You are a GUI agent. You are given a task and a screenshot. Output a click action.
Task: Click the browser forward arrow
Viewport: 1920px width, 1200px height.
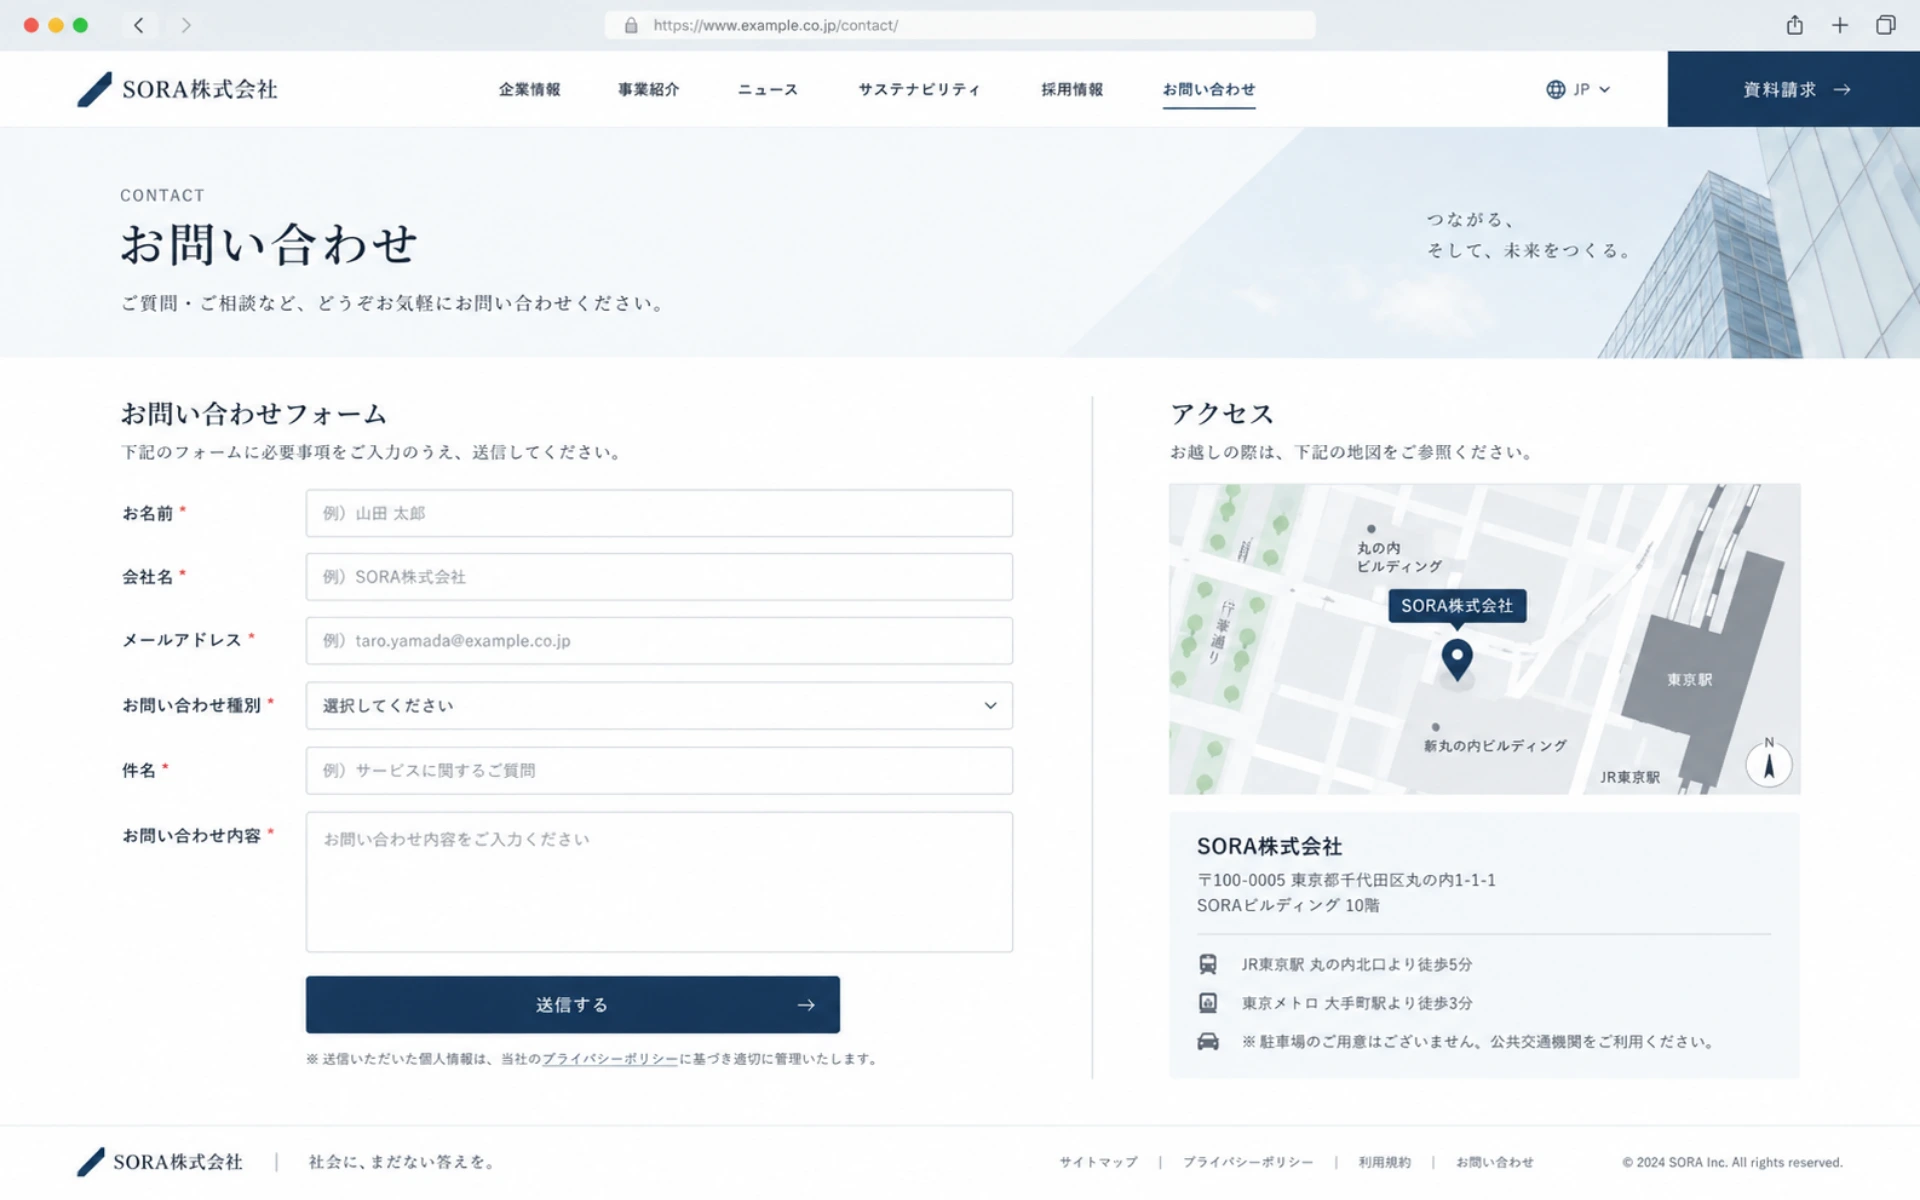pyautogui.click(x=186, y=25)
